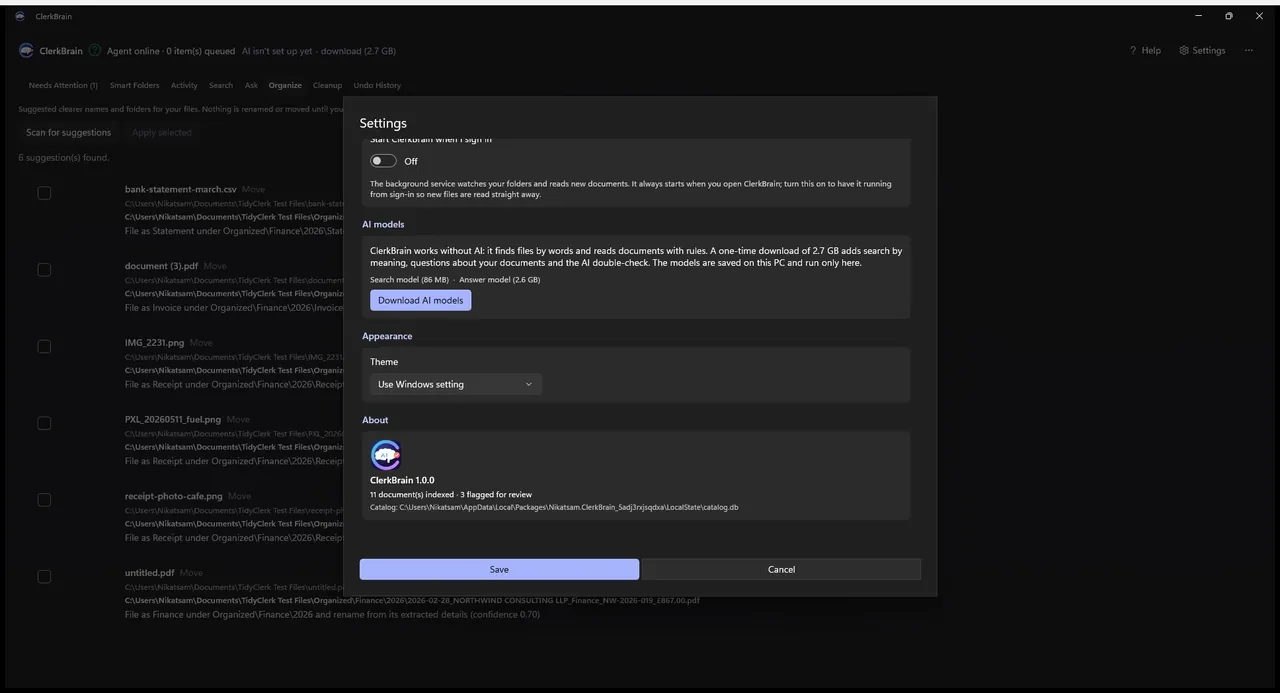
Task: Open the Search tab
Action: click(x=221, y=85)
